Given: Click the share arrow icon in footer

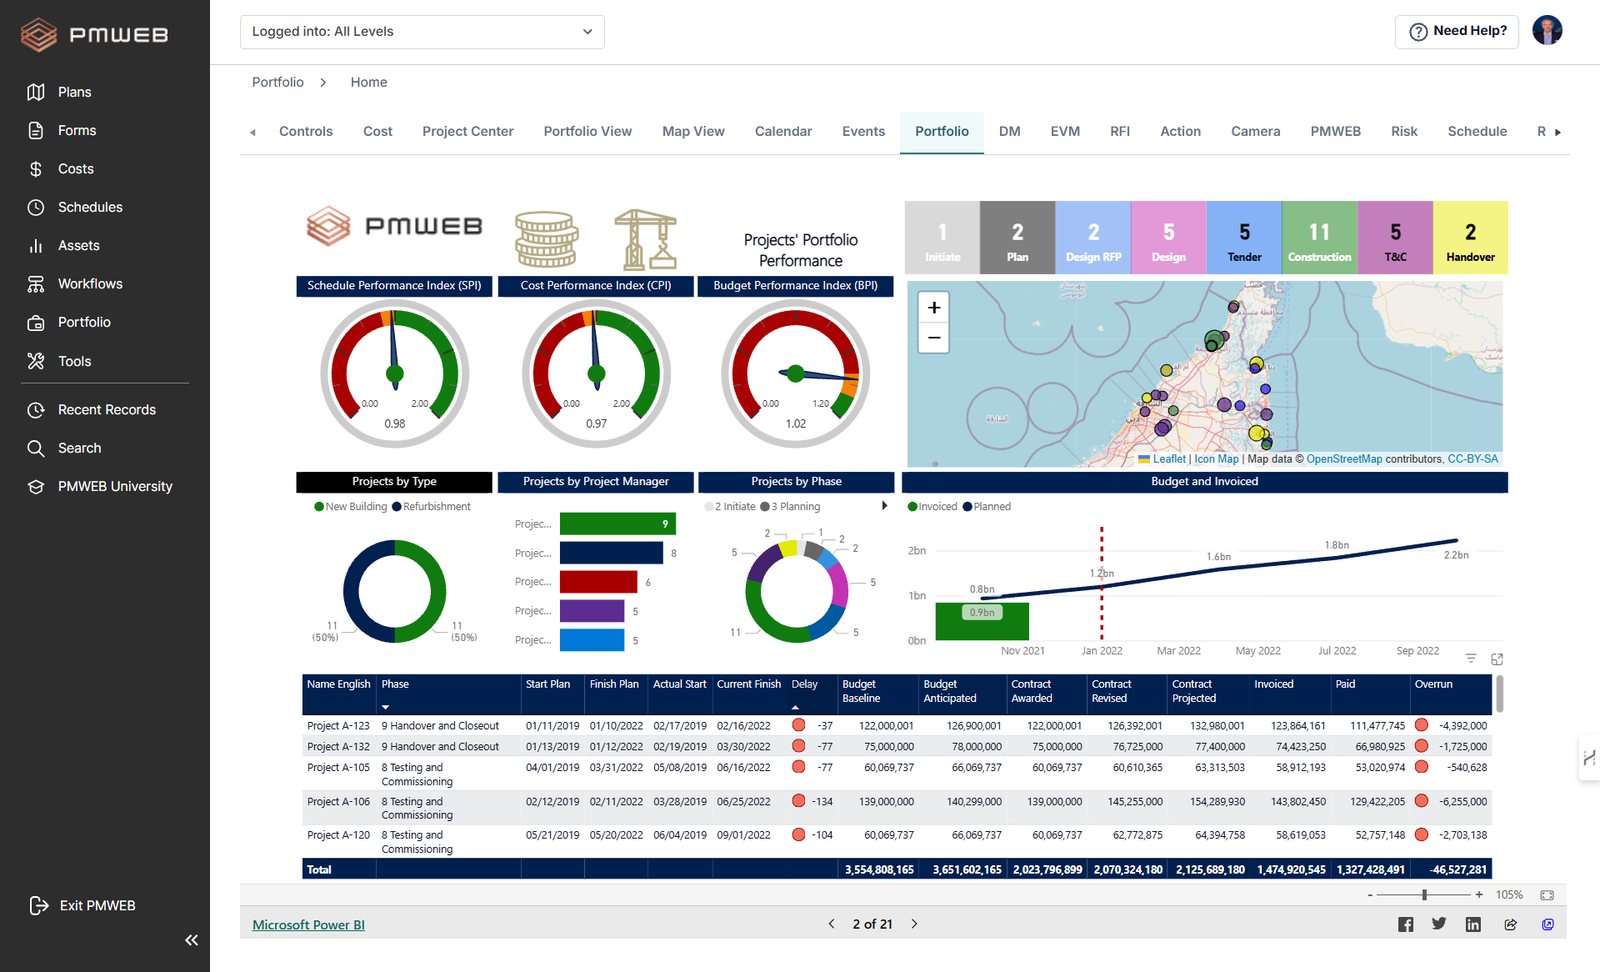Looking at the screenshot, I should point(1510,924).
